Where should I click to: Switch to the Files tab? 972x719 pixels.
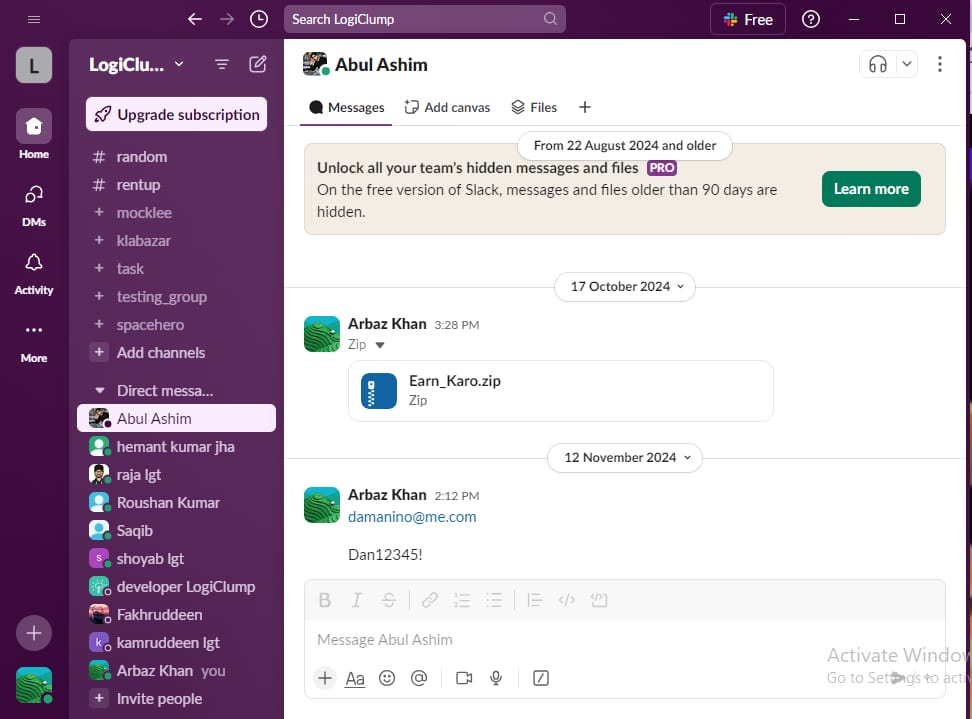point(534,107)
